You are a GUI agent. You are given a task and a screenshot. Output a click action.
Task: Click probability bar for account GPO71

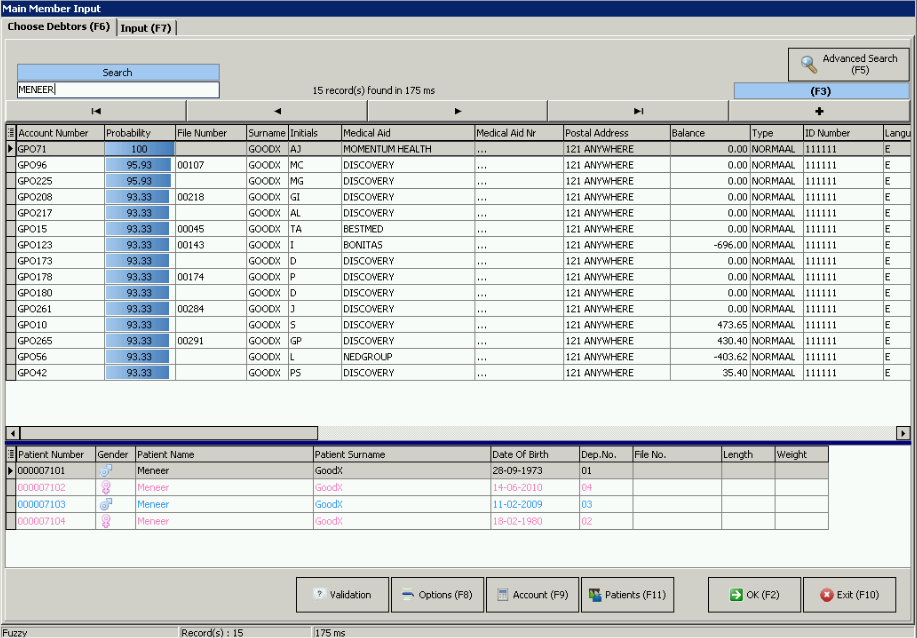point(139,149)
